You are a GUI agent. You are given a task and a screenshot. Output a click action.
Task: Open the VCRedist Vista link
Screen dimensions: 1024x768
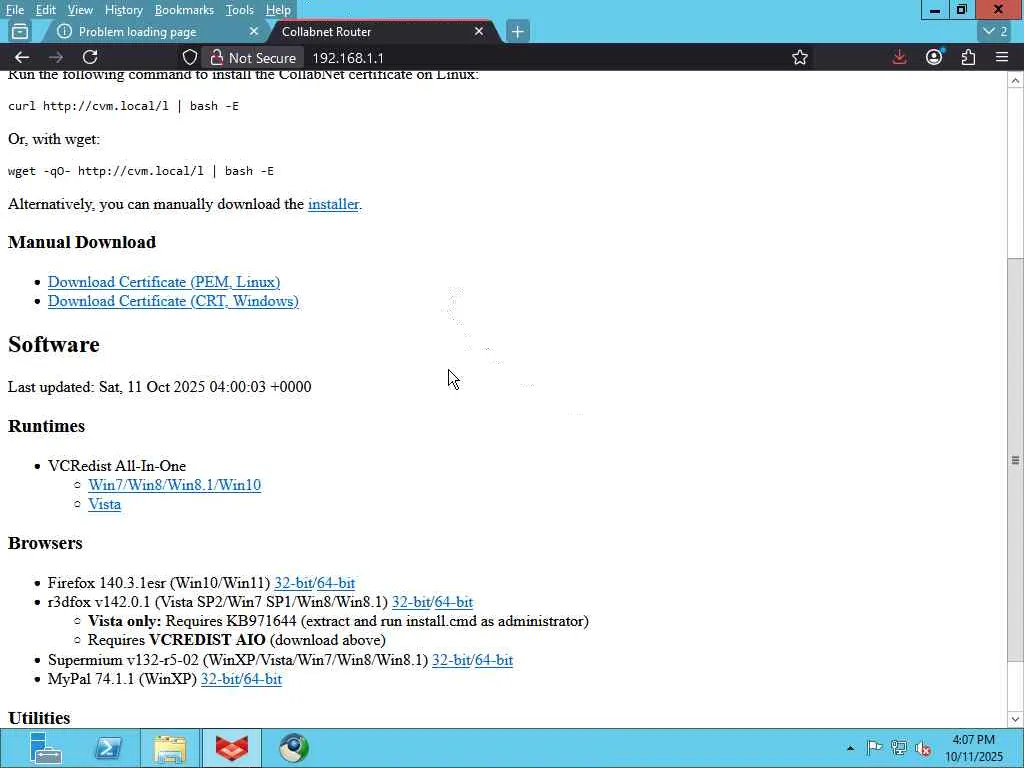(x=104, y=504)
